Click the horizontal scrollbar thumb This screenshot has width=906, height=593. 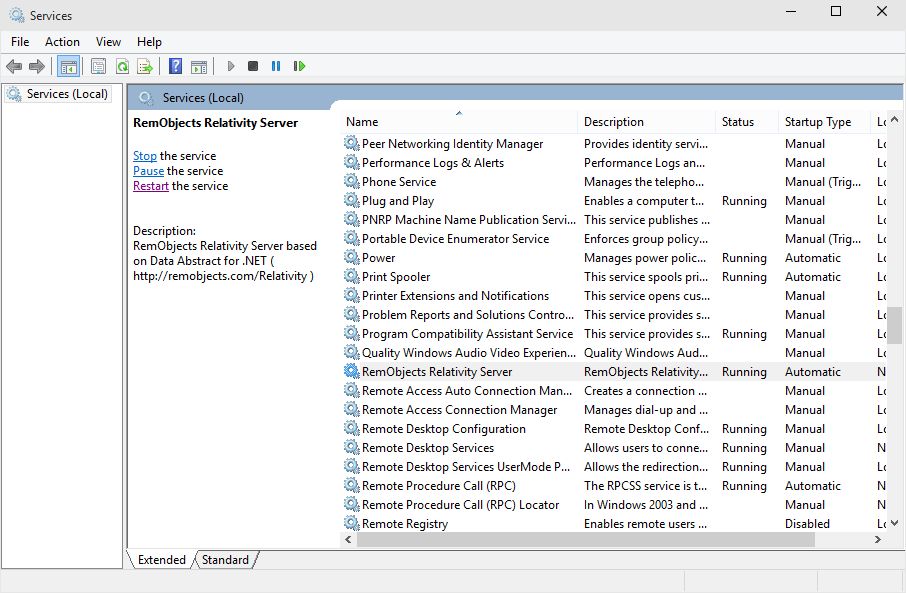586,539
